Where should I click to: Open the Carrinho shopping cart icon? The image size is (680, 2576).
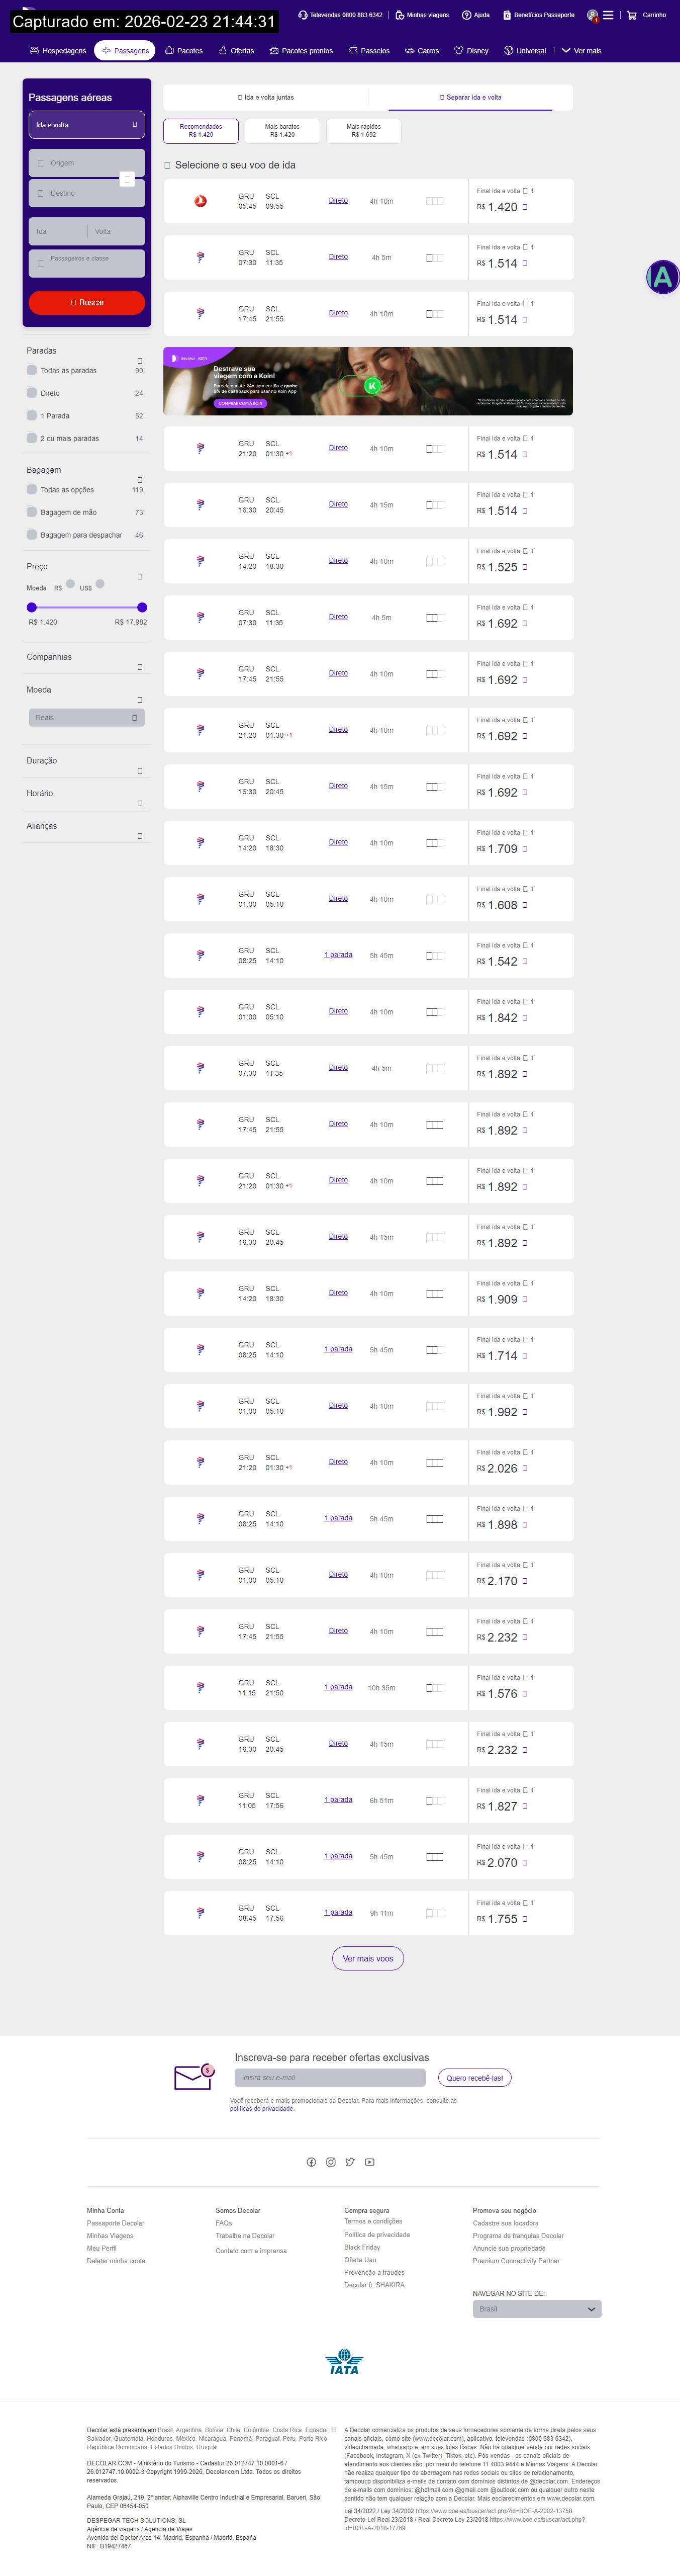pos(632,15)
